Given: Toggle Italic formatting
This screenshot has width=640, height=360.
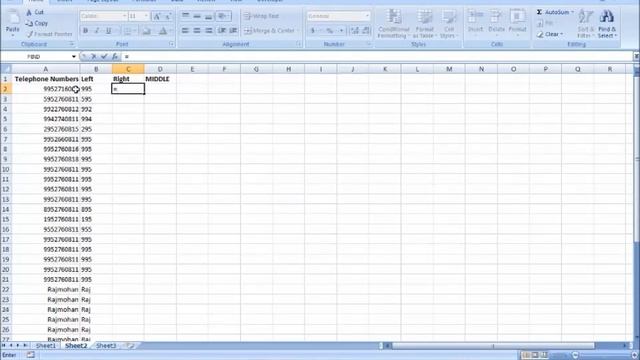Looking at the screenshot, I should tap(97, 31).
